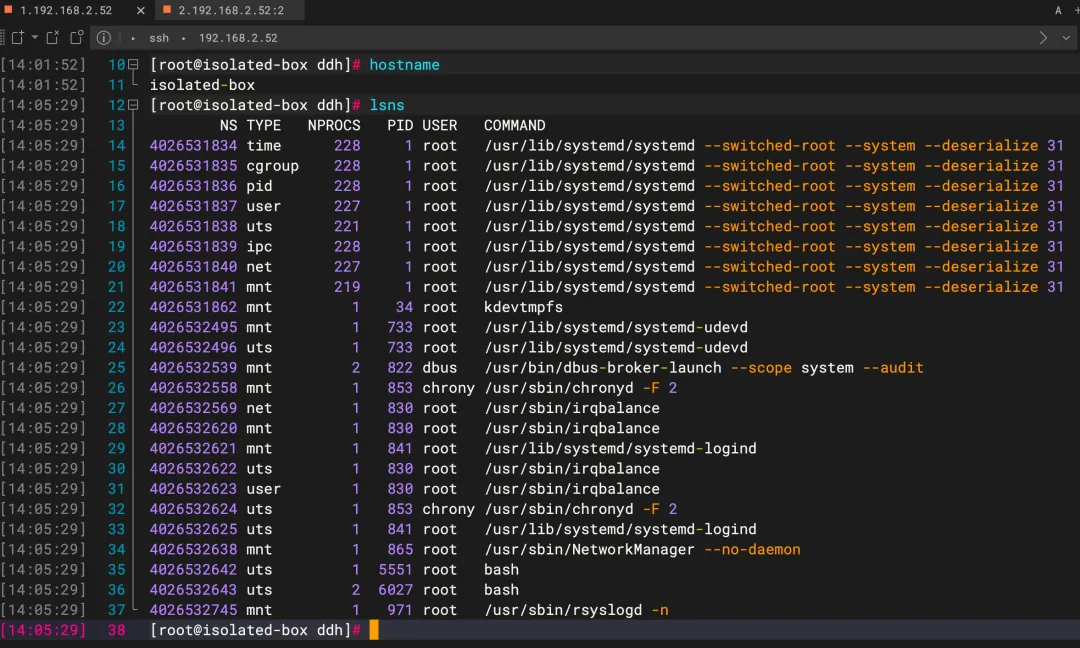Screen dimensions: 1080x648
Task: Click the ssh breadcrumb in address bar
Action: click(159, 38)
